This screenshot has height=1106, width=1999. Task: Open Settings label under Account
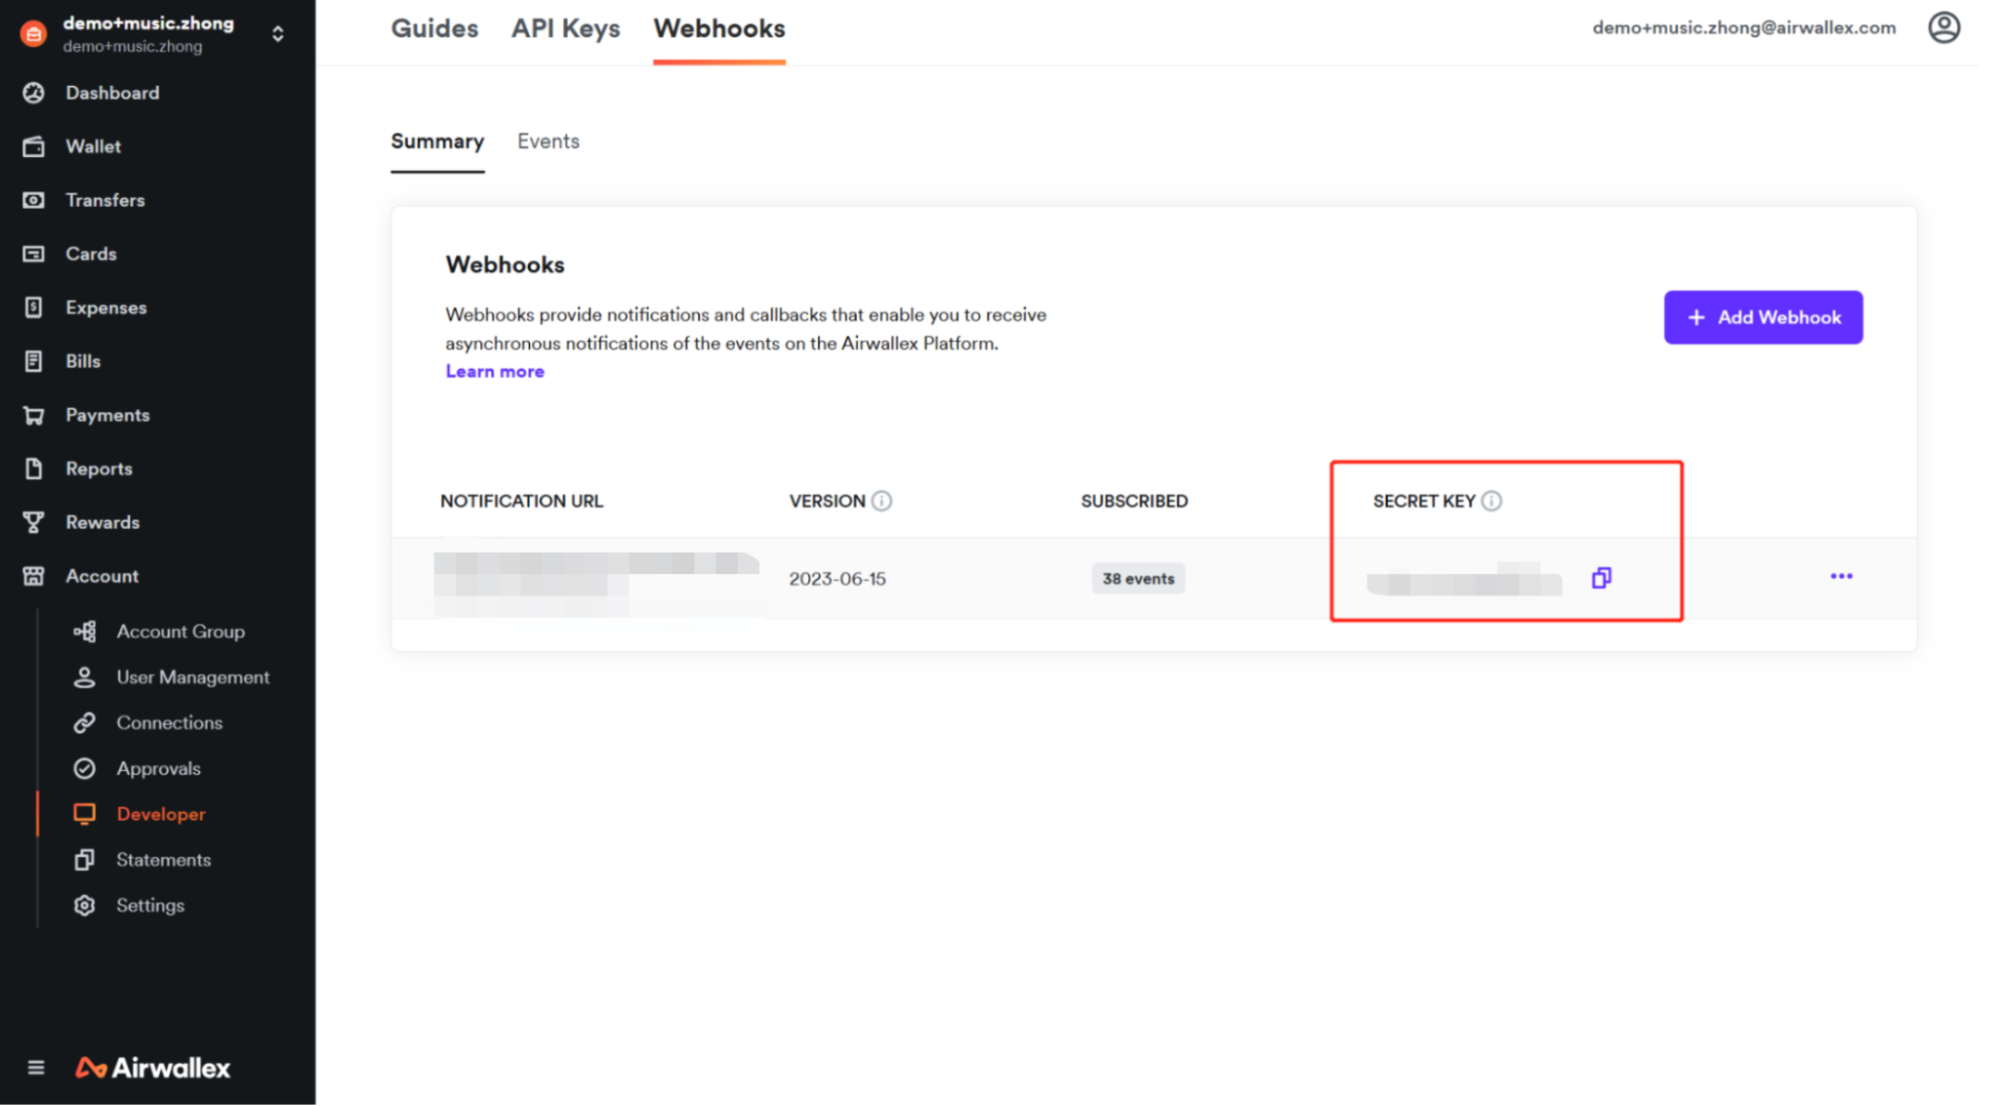point(150,906)
